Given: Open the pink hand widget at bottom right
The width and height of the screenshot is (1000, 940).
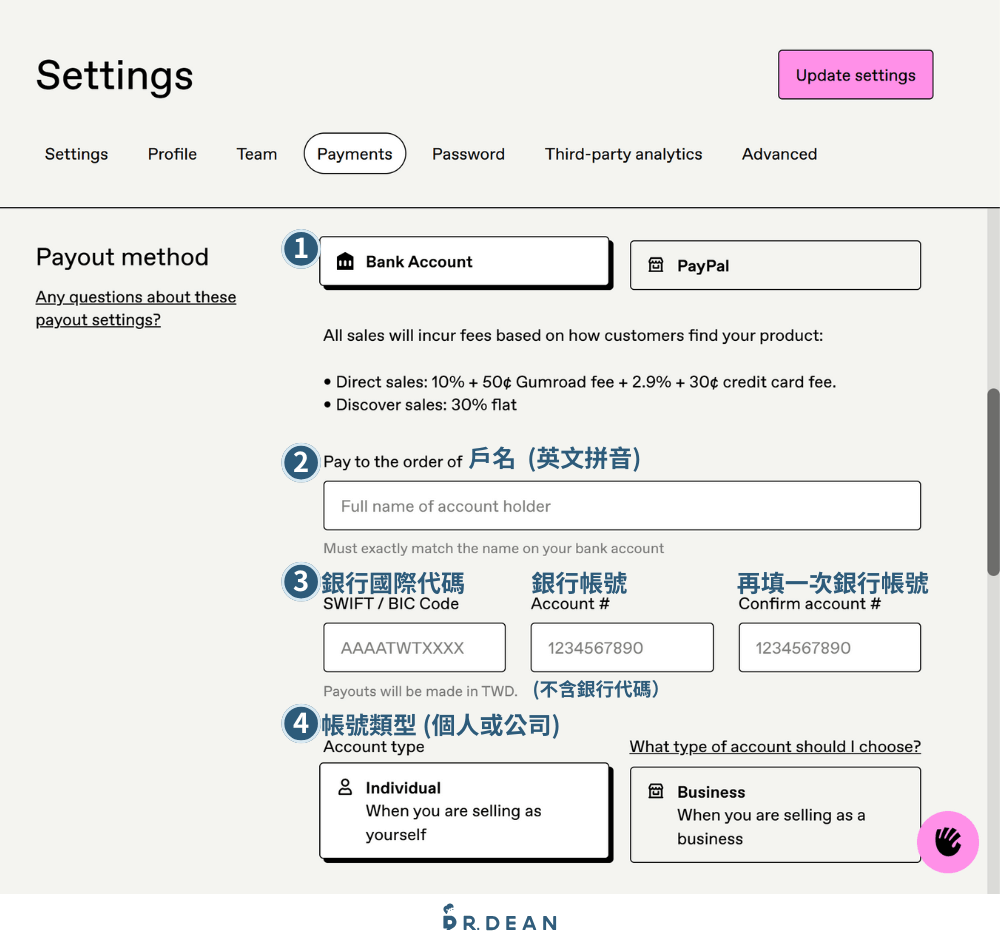Looking at the screenshot, I should coord(947,843).
